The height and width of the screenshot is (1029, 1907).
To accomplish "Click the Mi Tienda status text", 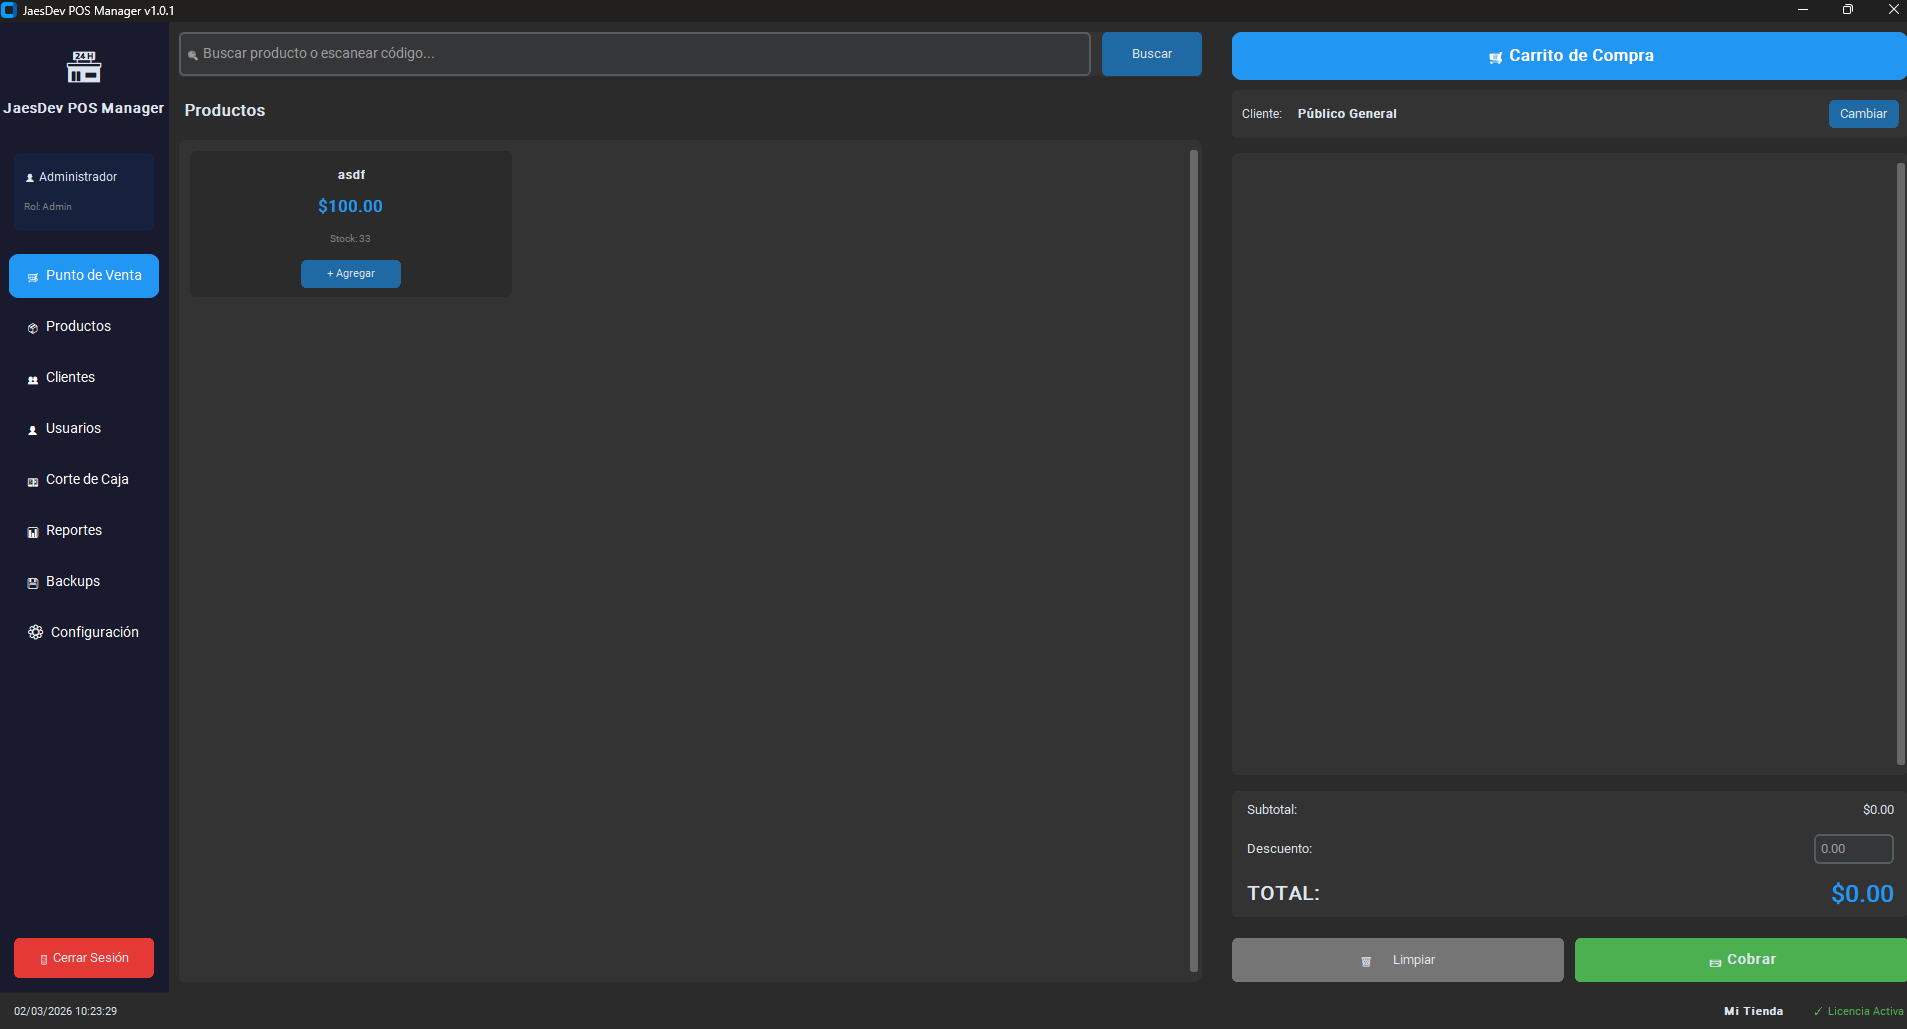I will pos(1754,1011).
